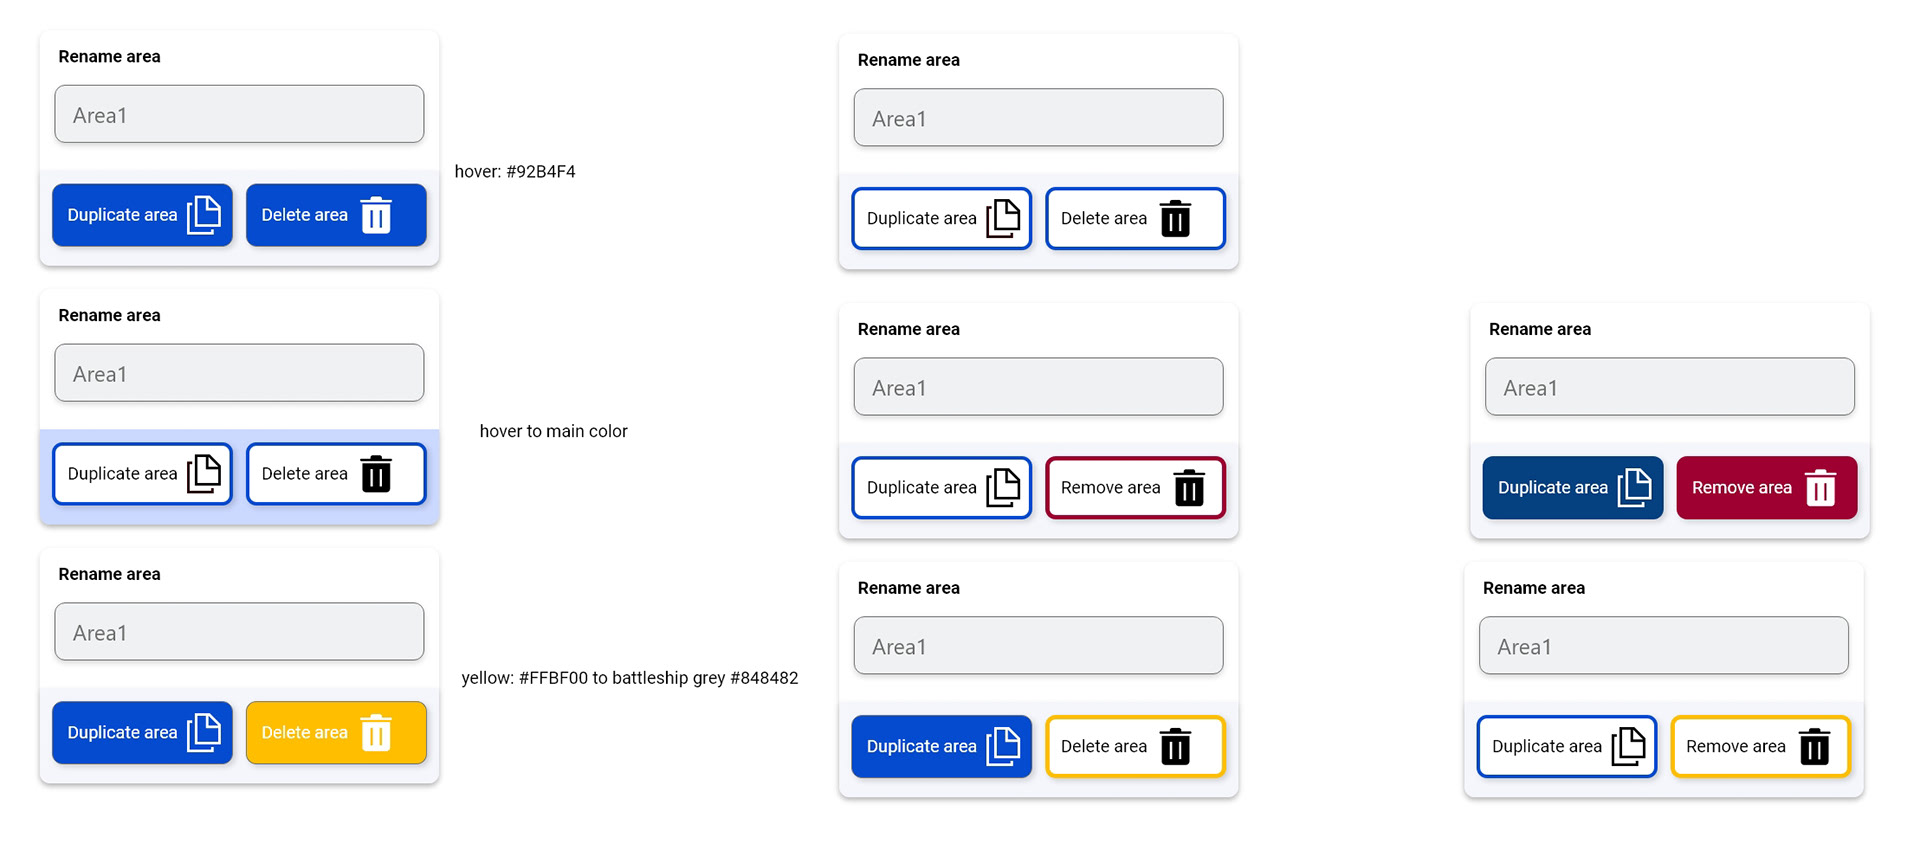Viewport: 1920px width, 850px height.
Task: Click trash icon on solid yellow Delete area button
Action: click(376, 732)
